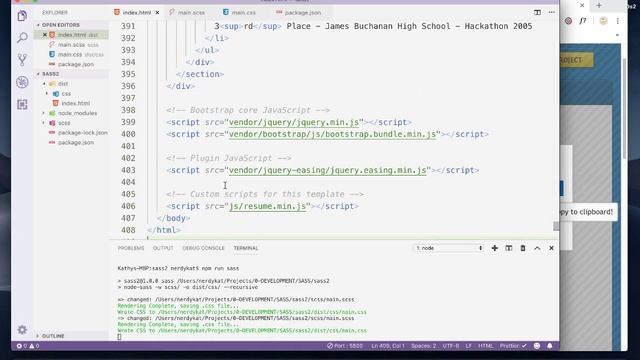The height and width of the screenshot is (360, 640).
Task: Change language mode via HTML status item
Action: (485, 346)
